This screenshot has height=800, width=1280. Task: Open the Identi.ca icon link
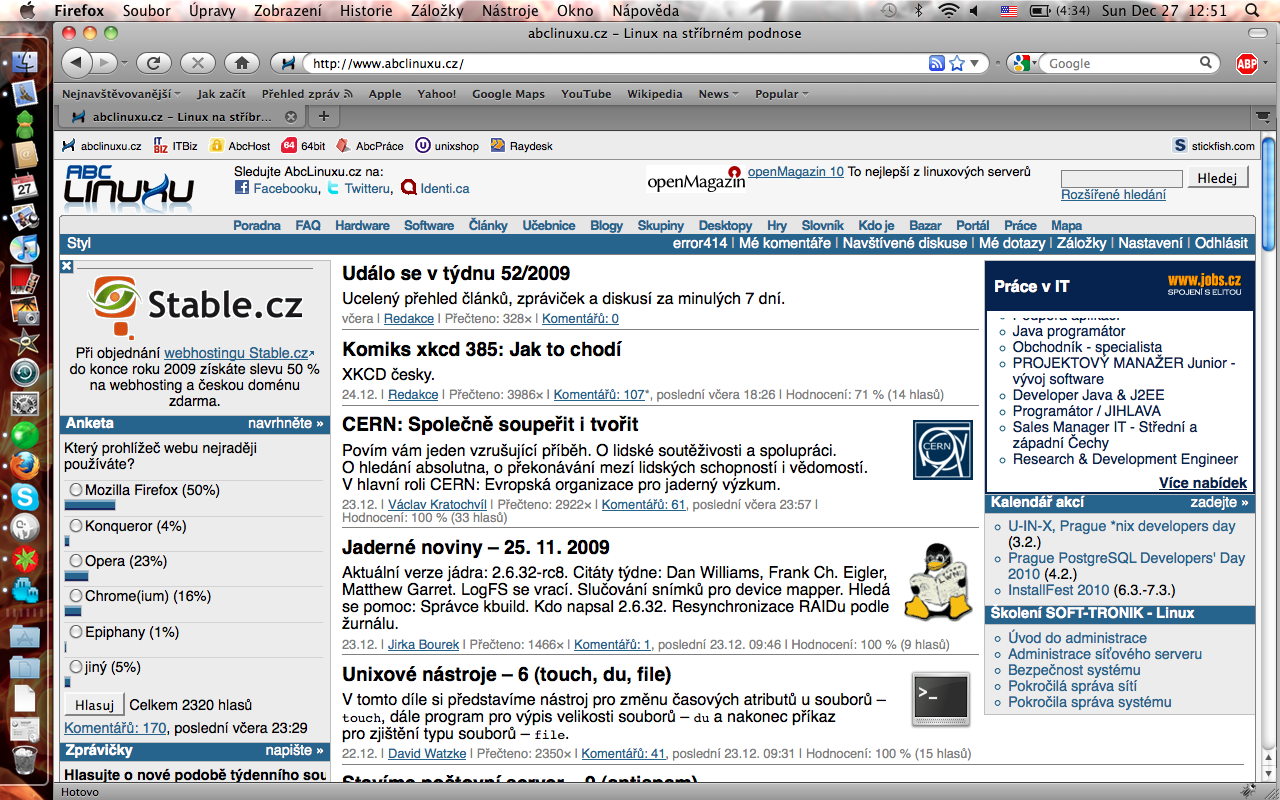[x=408, y=187]
